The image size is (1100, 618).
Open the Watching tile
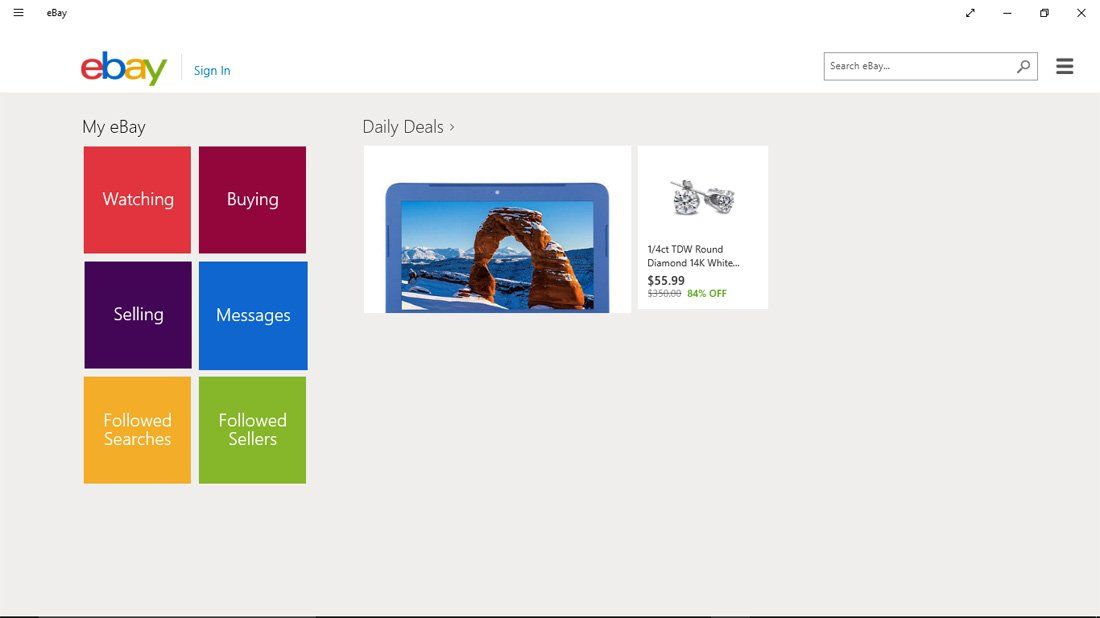pos(137,199)
